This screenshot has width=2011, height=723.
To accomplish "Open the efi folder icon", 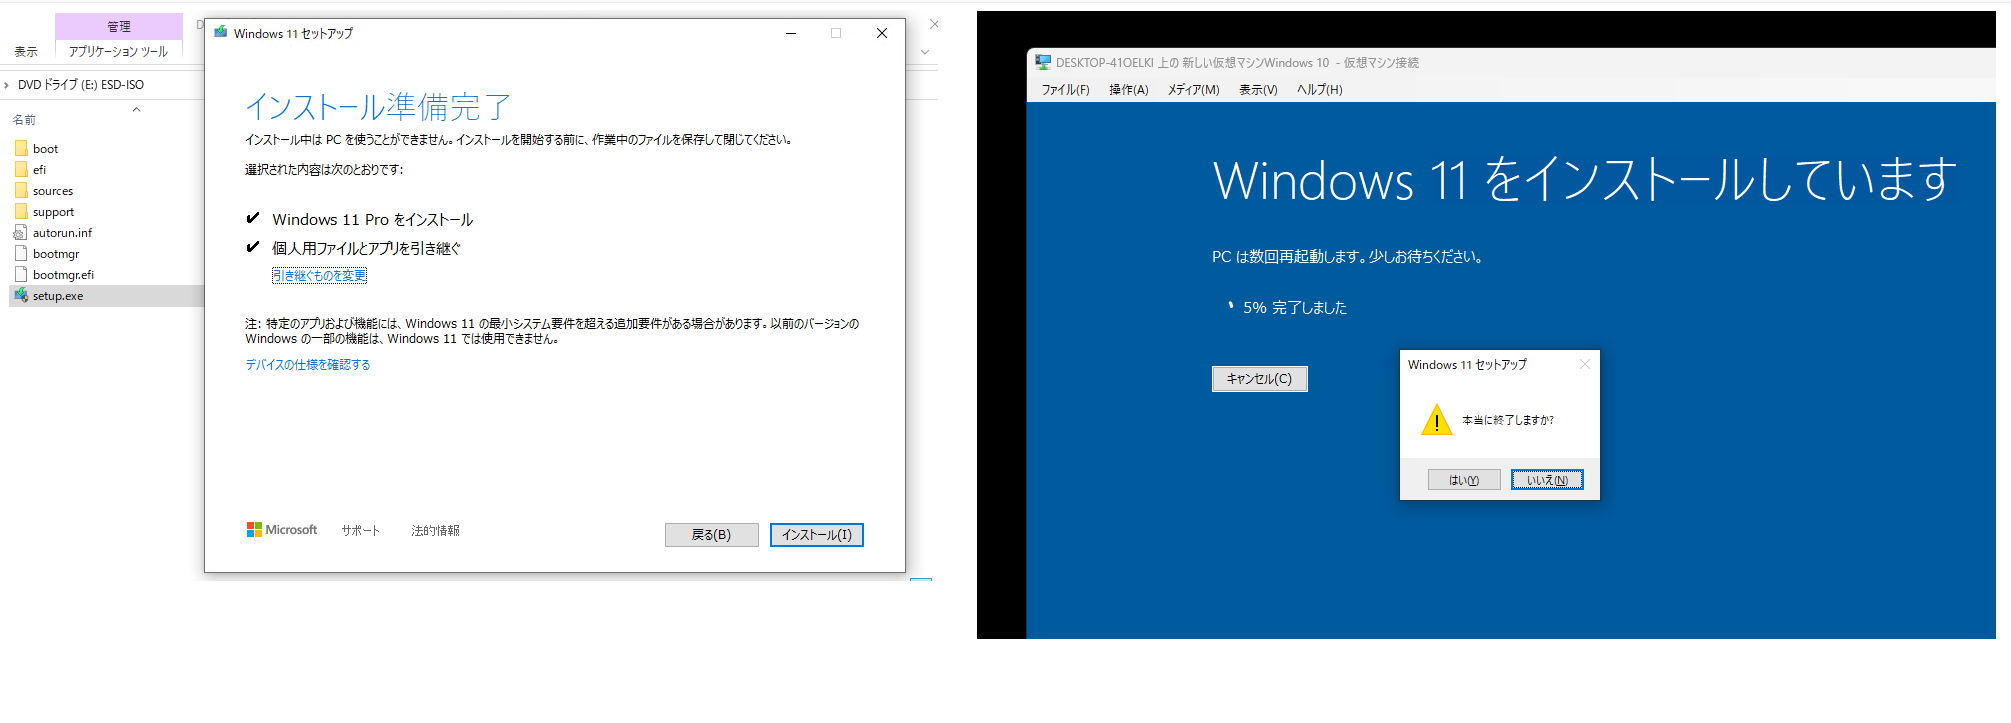I will pos(21,170).
